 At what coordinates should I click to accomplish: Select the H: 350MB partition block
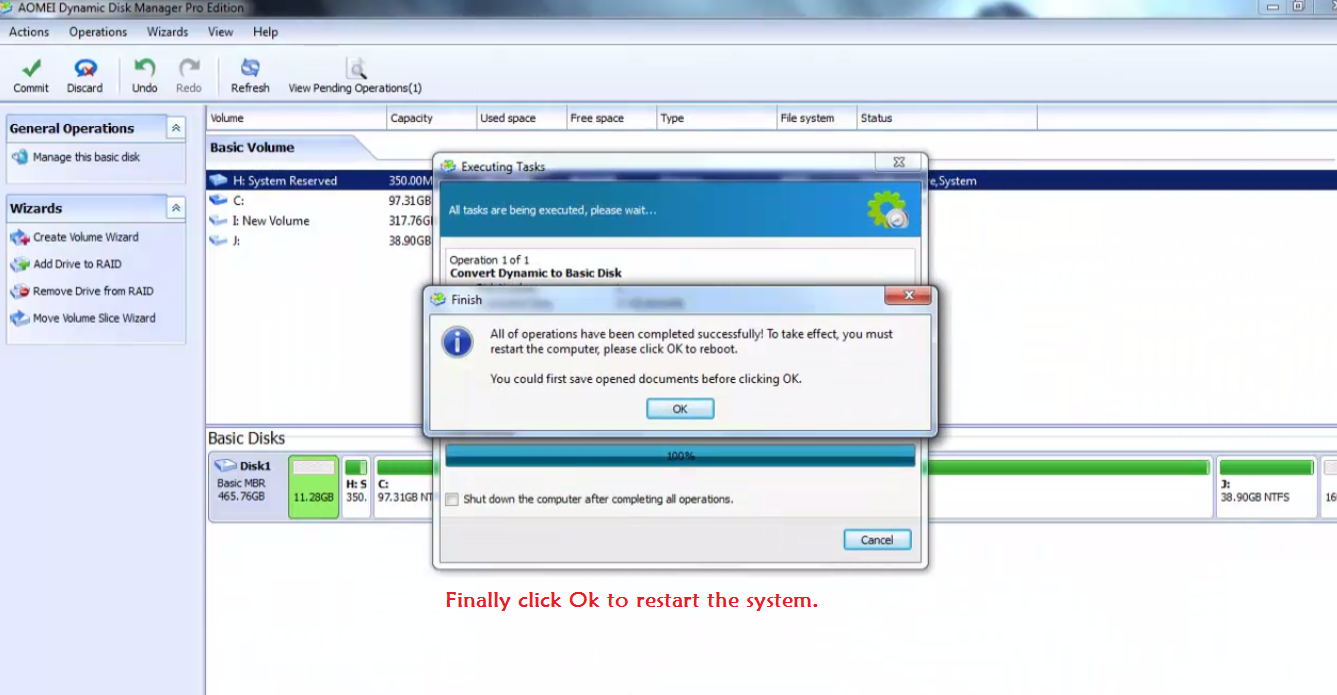click(356, 487)
